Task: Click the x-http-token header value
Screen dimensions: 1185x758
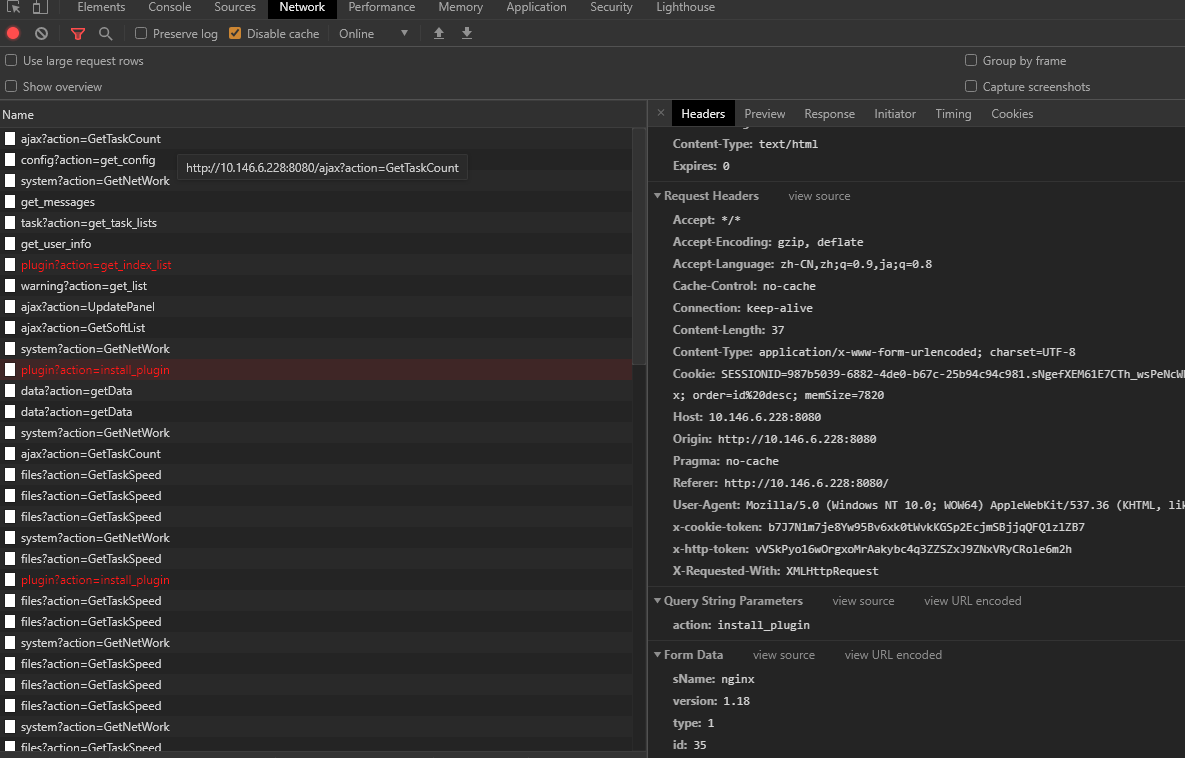Action: coord(913,549)
